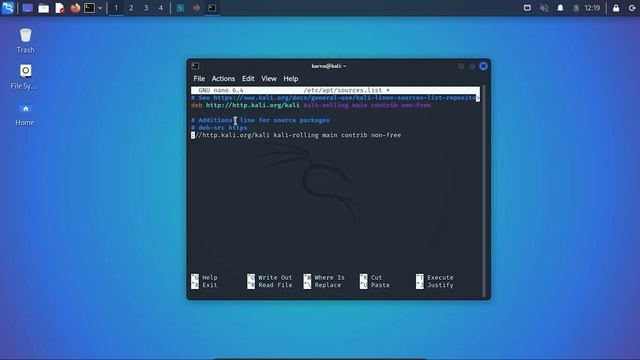
Task: Place cursor in '//http.kali.org/kali kali-rolling' line
Action: click(296, 135)
